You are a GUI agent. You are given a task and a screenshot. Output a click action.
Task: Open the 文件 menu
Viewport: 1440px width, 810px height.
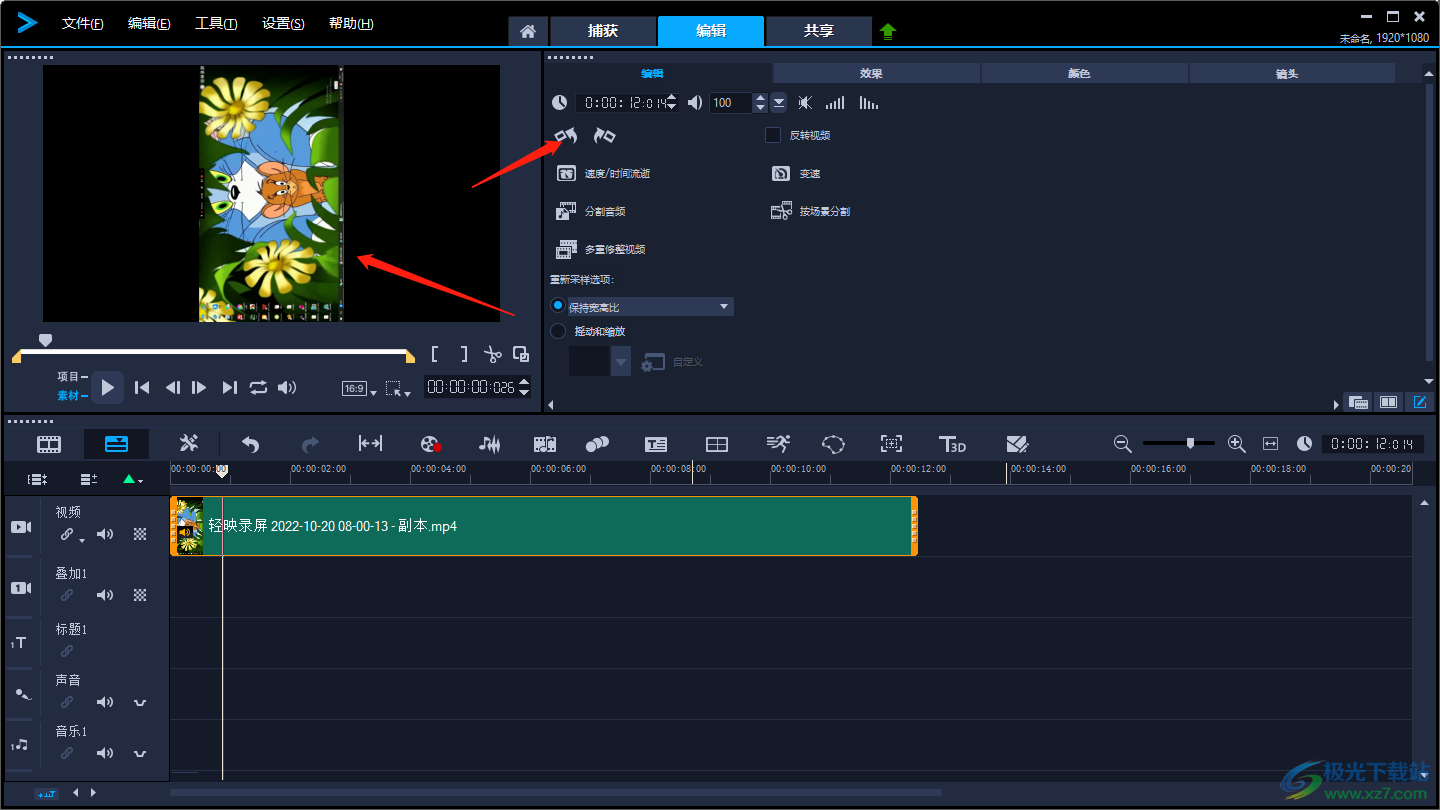[82, 24]
